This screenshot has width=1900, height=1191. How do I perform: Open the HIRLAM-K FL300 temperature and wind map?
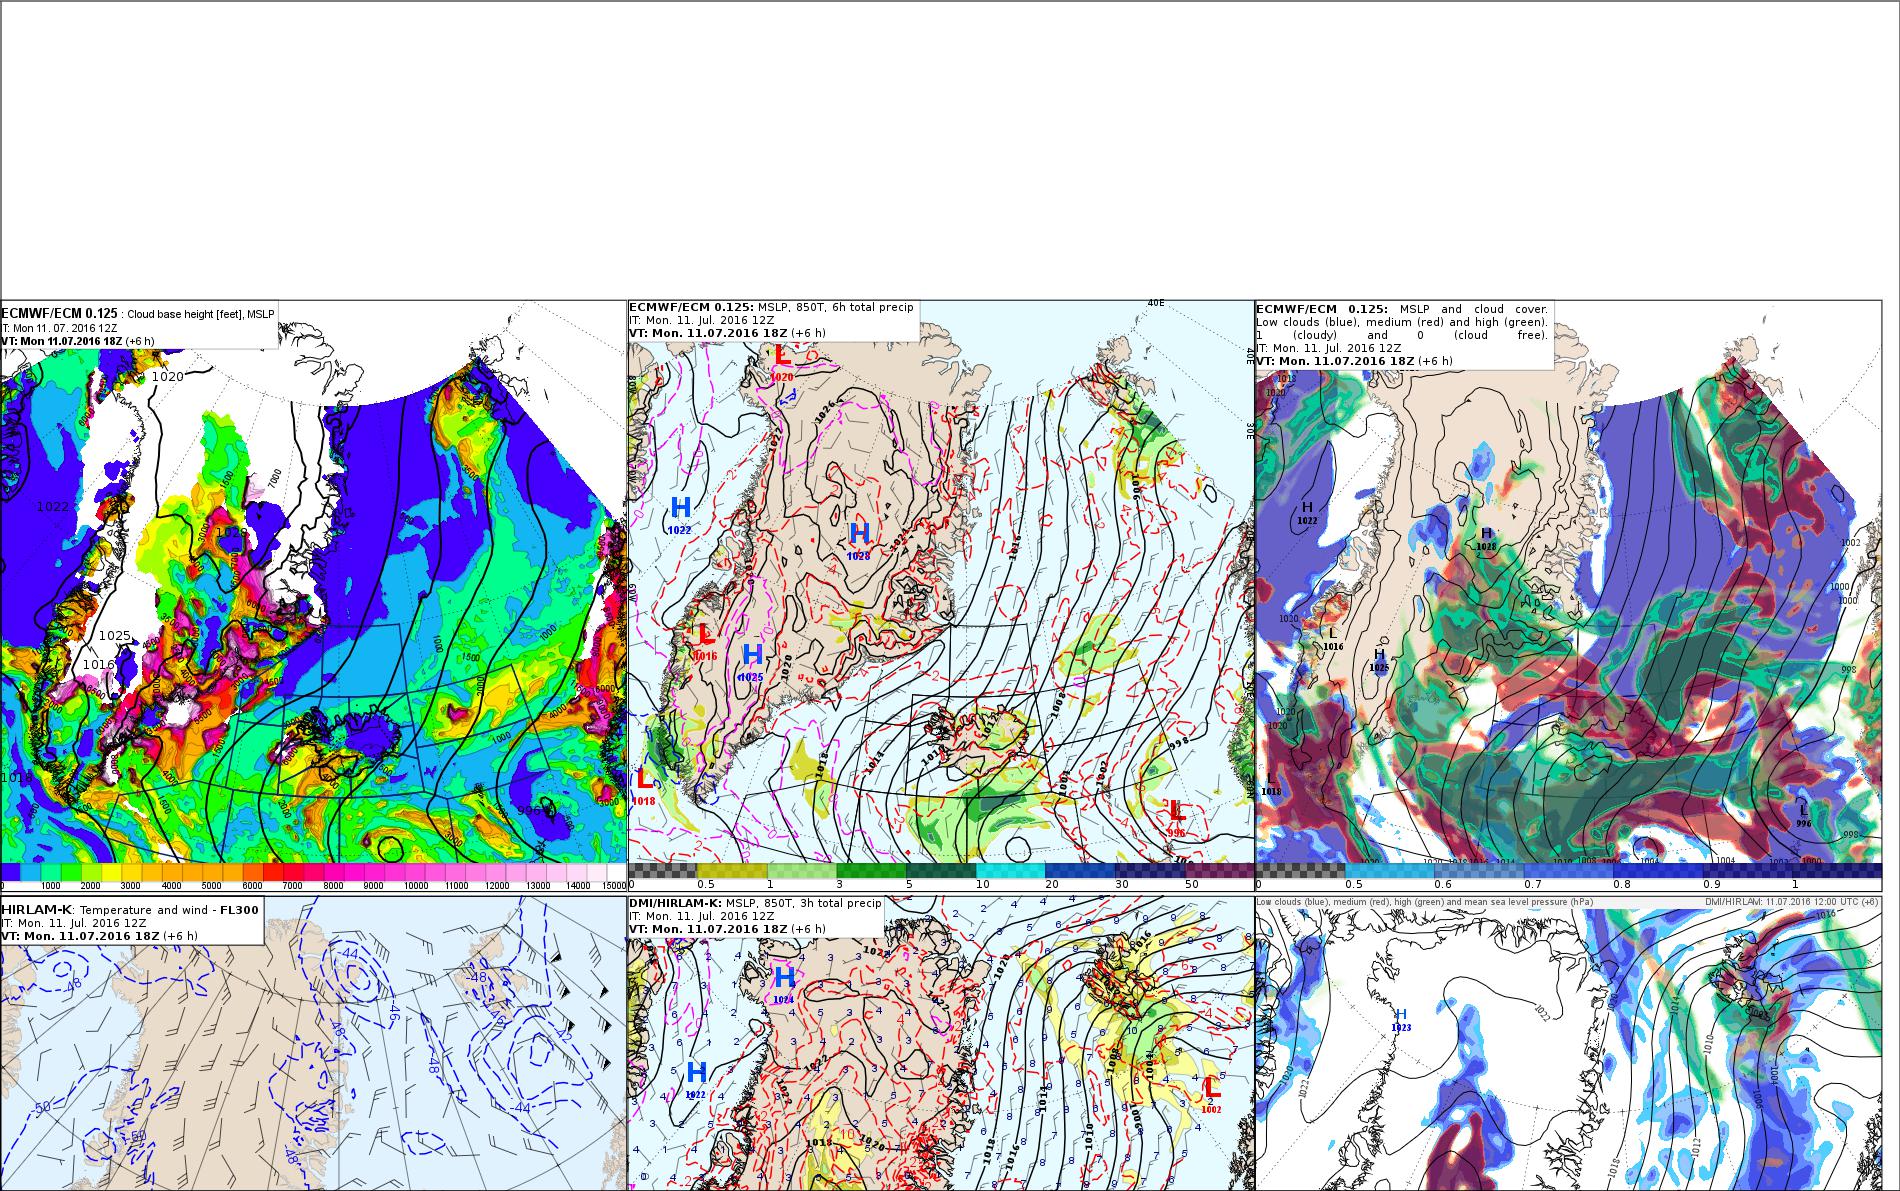pyautogui.click(x=313, y=1043)
